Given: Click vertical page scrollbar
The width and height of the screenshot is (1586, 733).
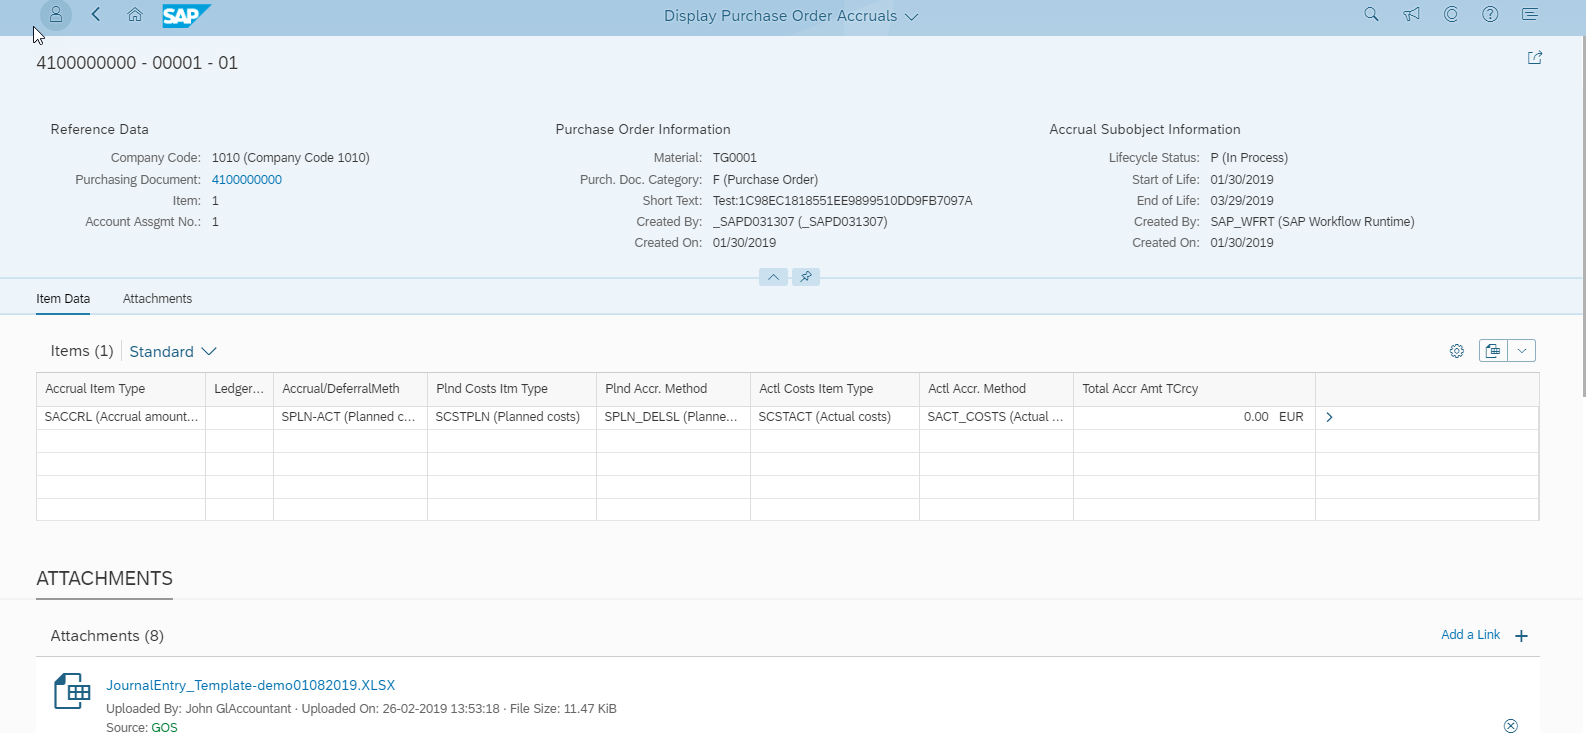Looking at the screenshot, I should [x=1582, y=215].
